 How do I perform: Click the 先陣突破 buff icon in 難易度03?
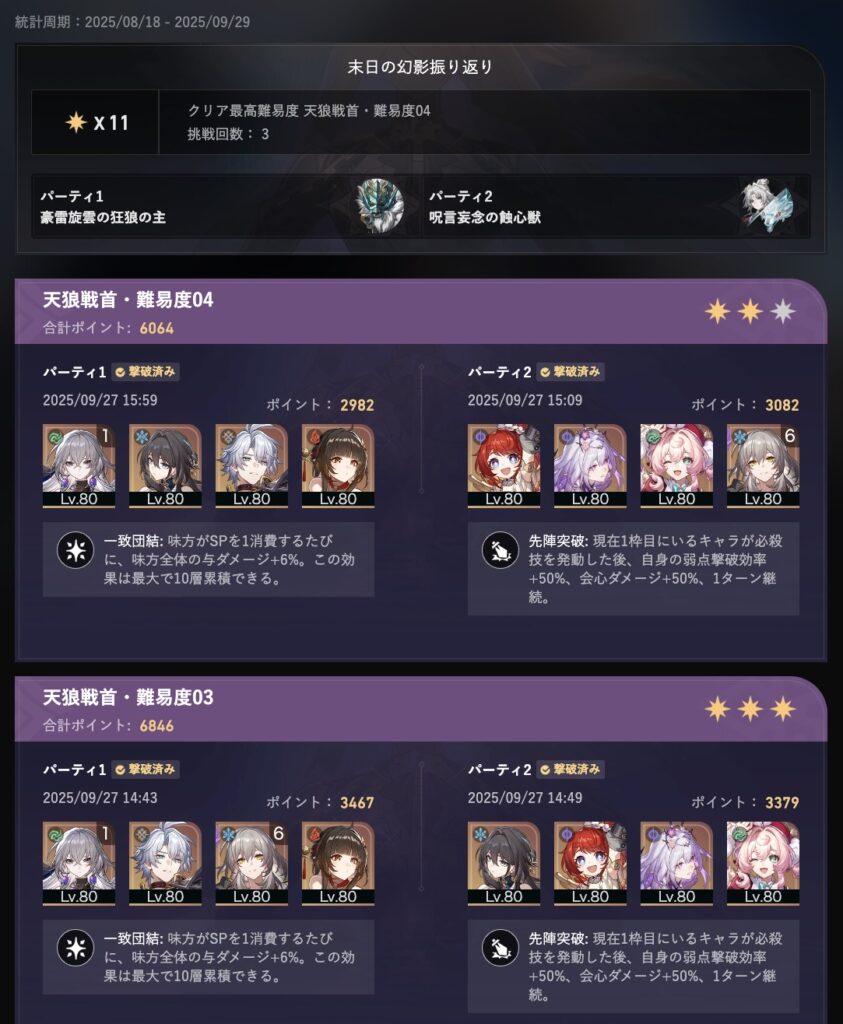pyautogui.click(x=500, y=948)
